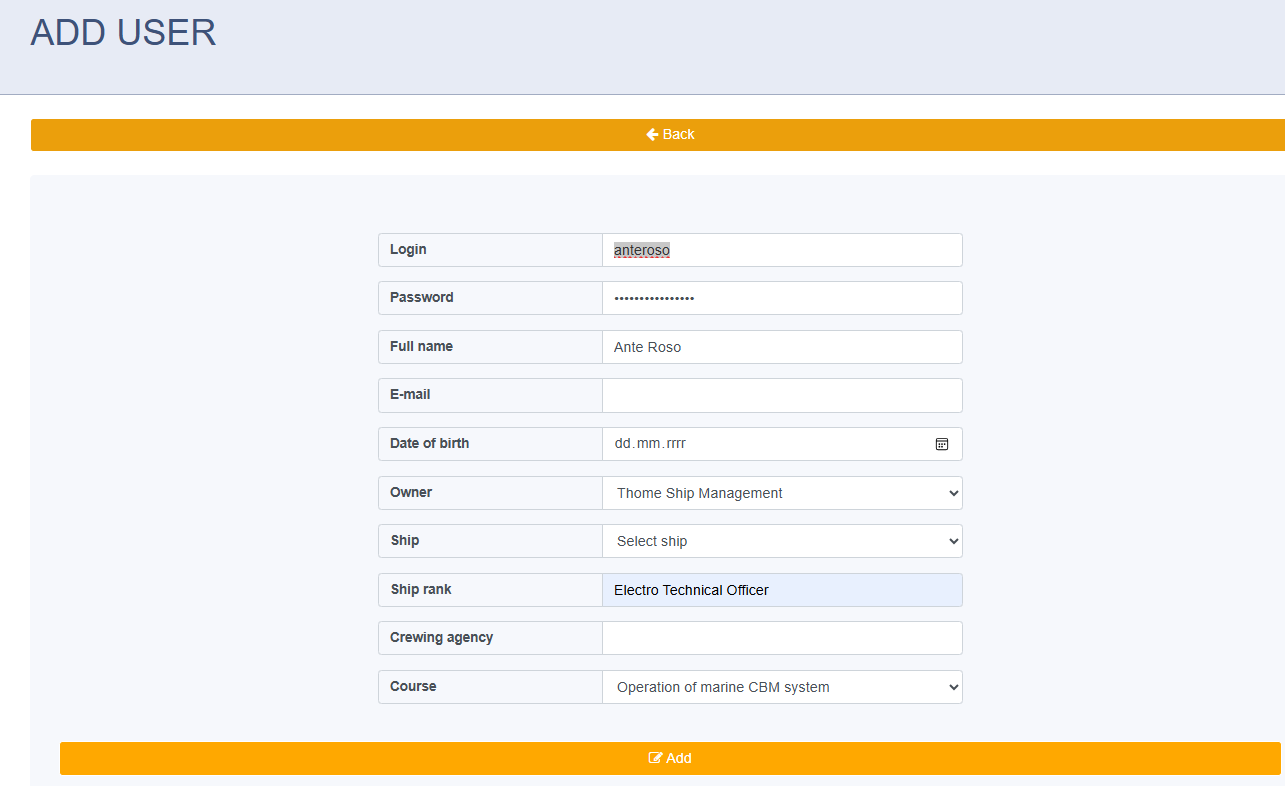This screenshot has height=786, width=1285.
Task: Click the ADD USER page heading
Action: (123, 33)
